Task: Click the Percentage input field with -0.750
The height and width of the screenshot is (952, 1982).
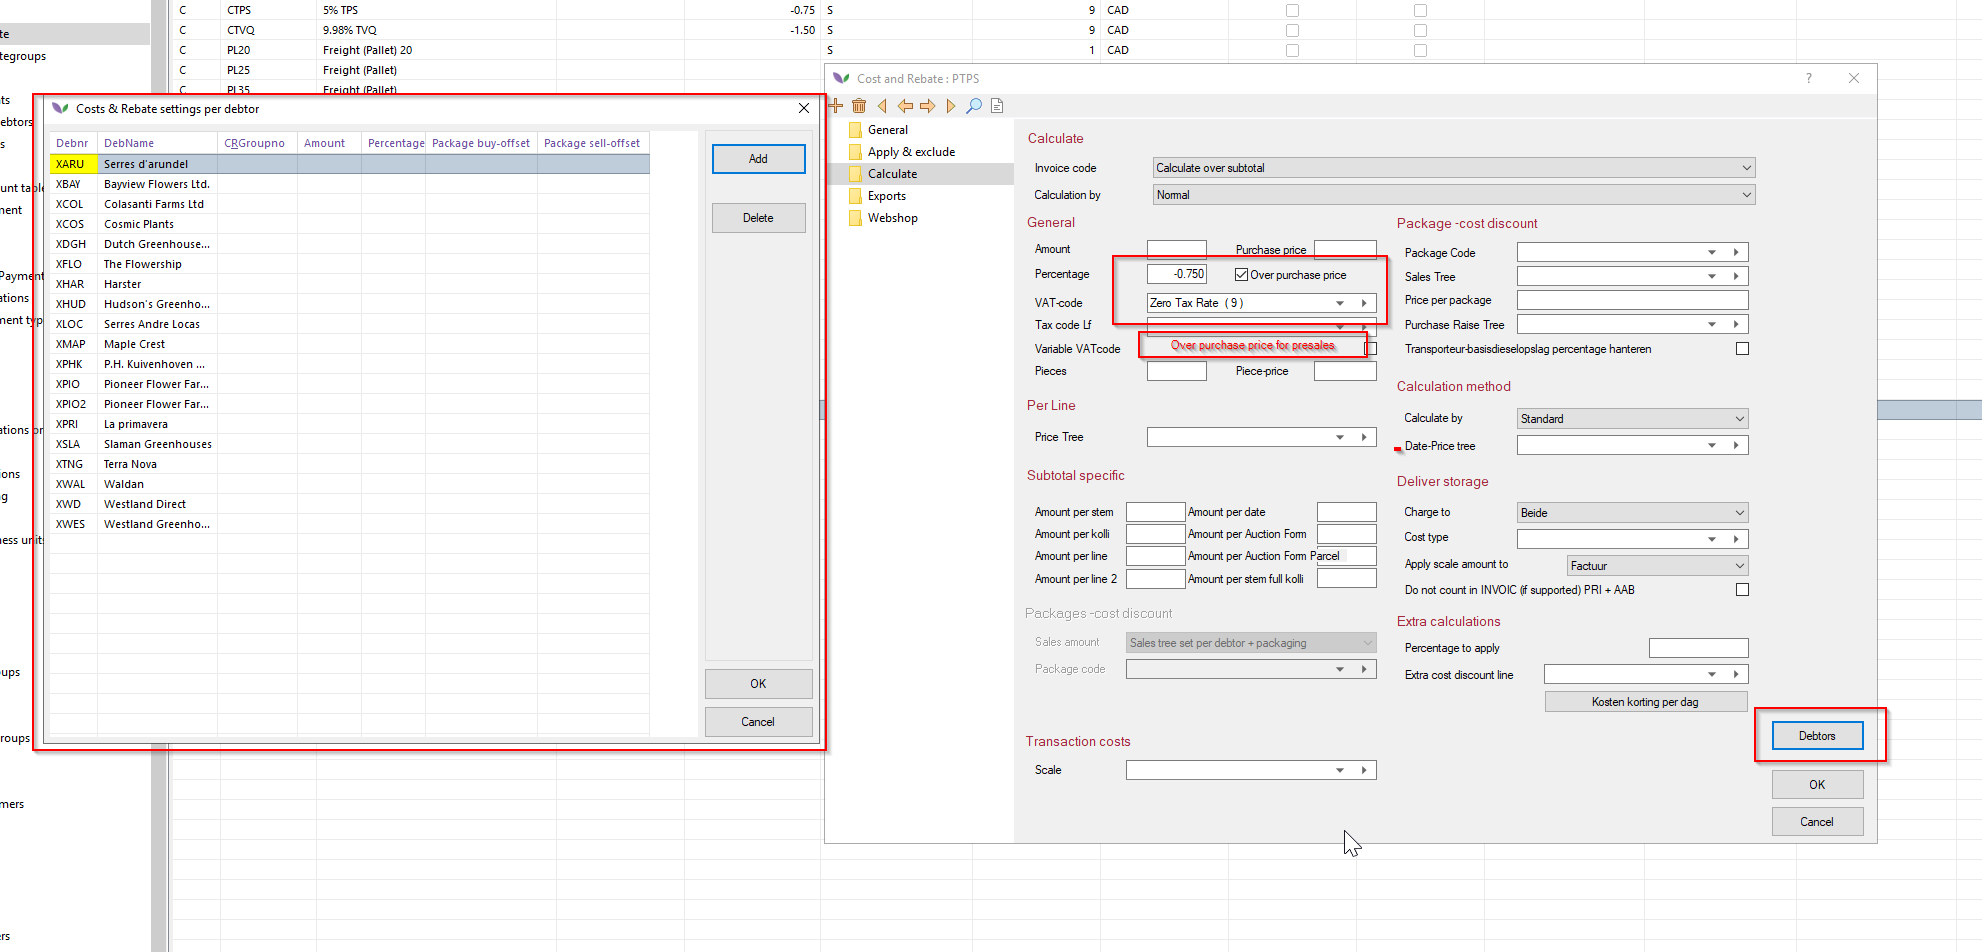Action: [x=1177, y=274]
